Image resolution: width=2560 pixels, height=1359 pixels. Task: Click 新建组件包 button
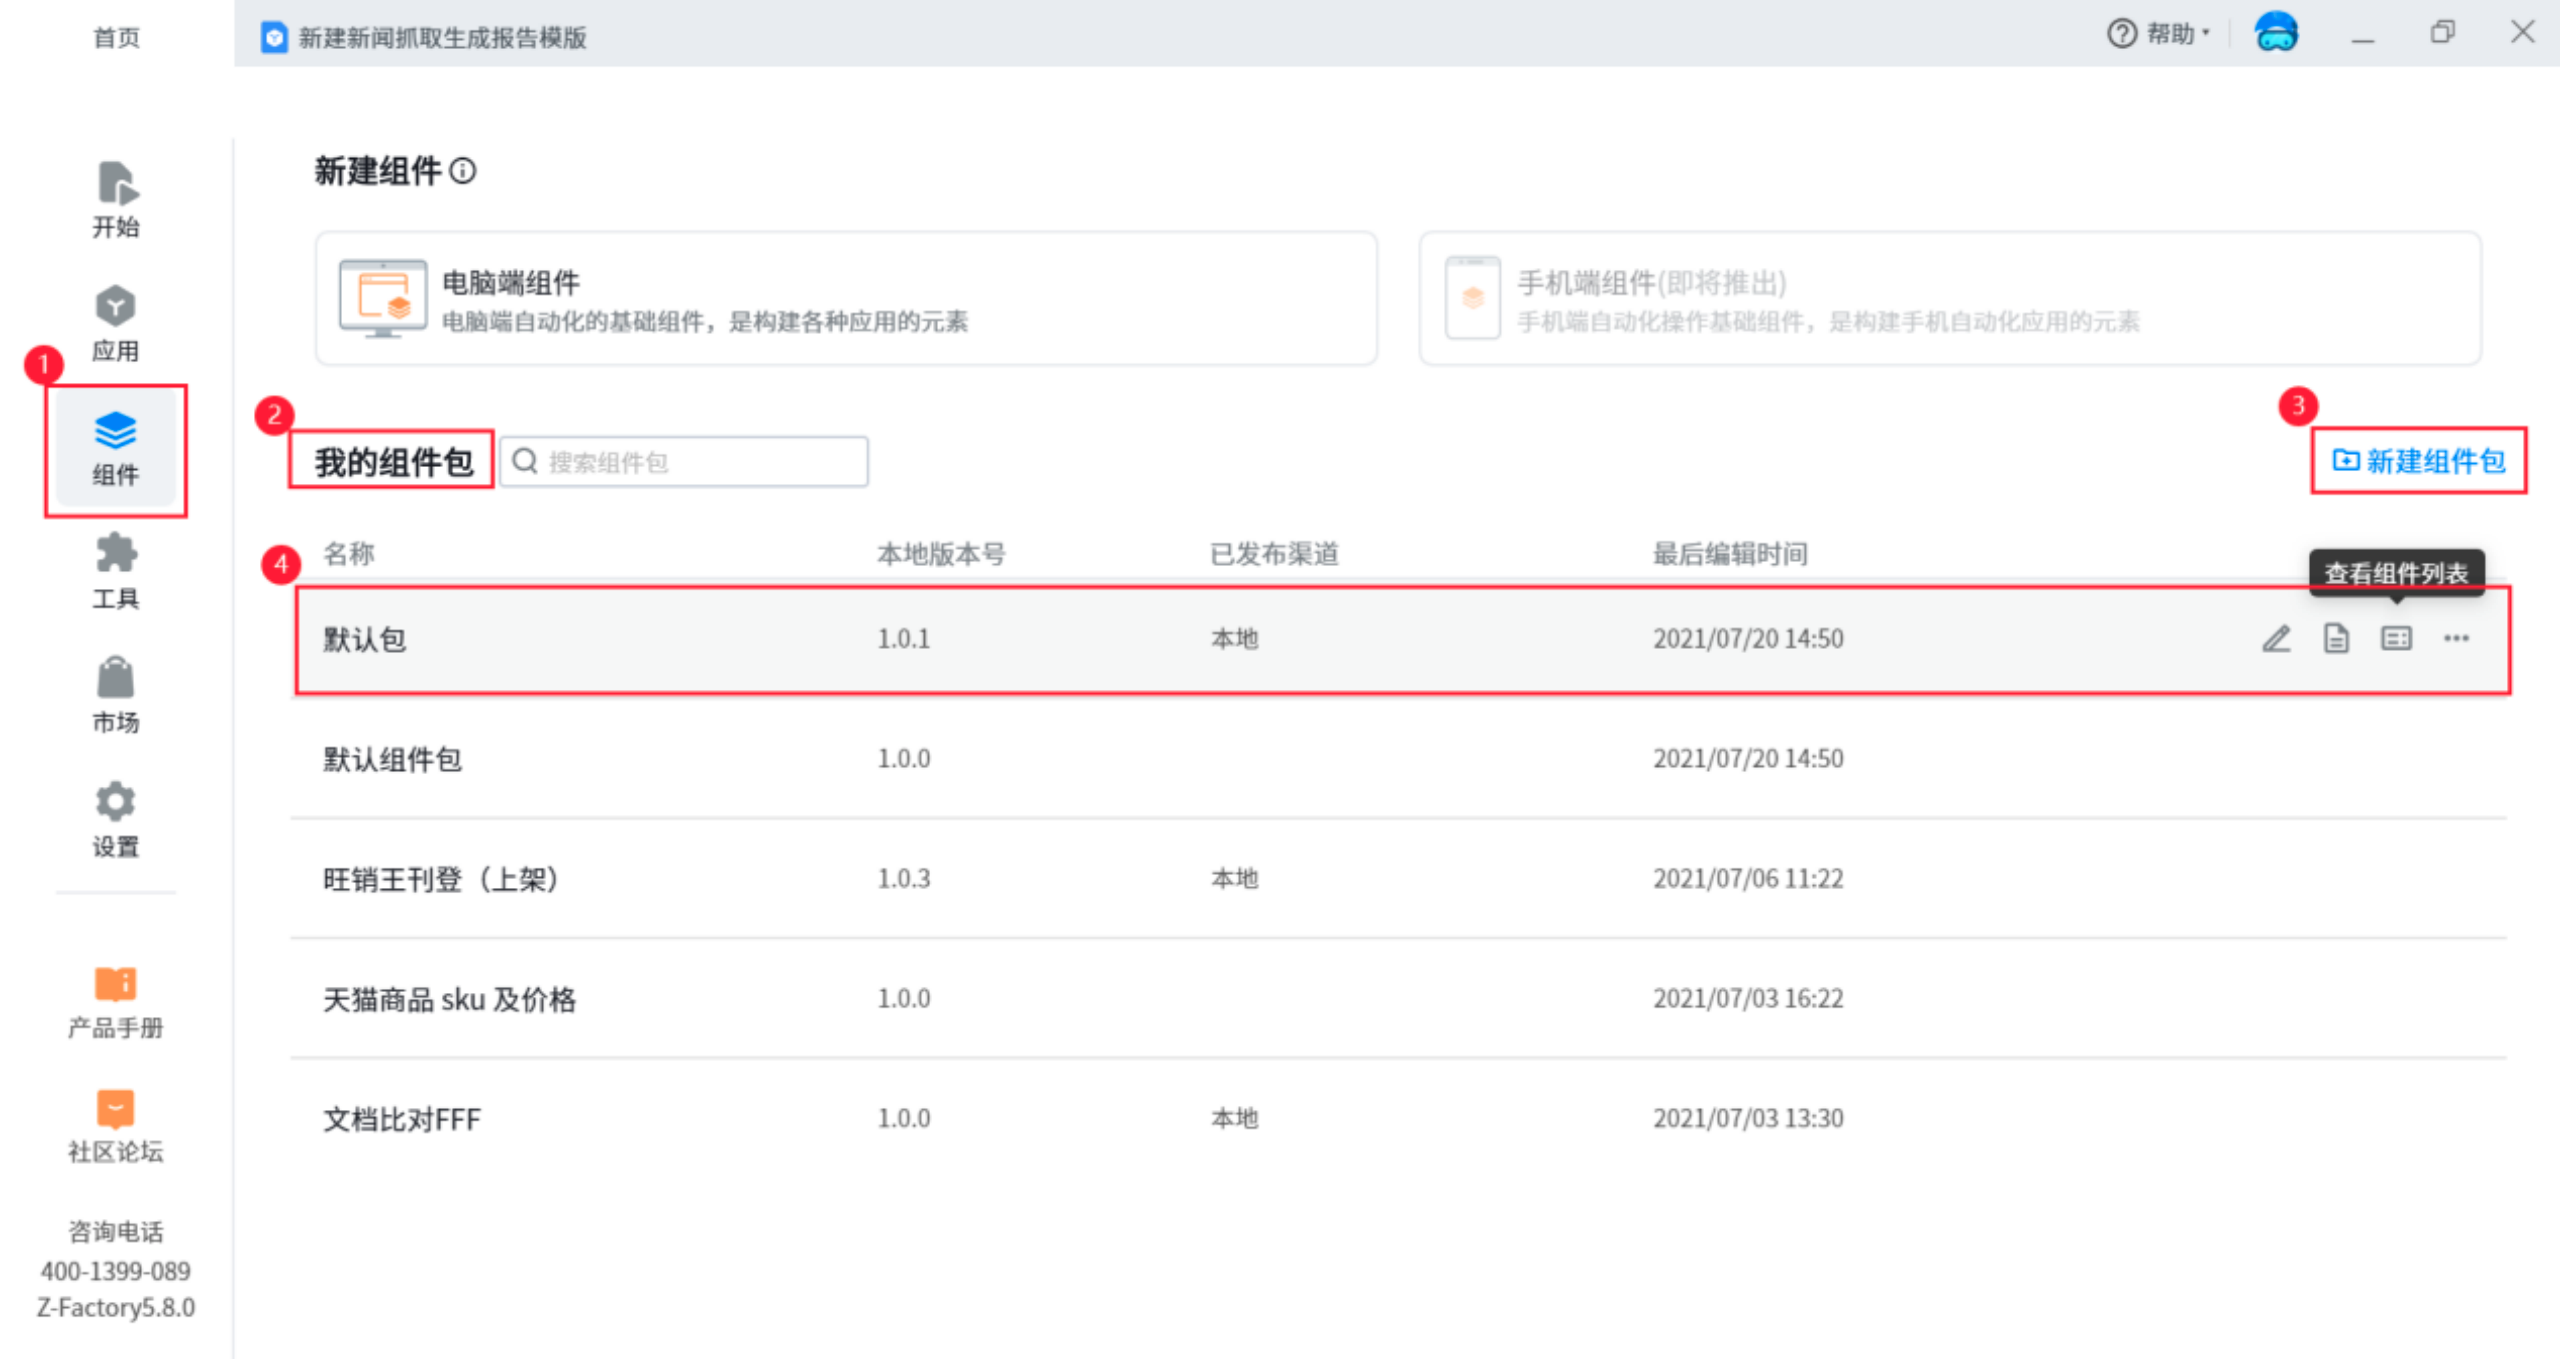[x=2418, y=461]
